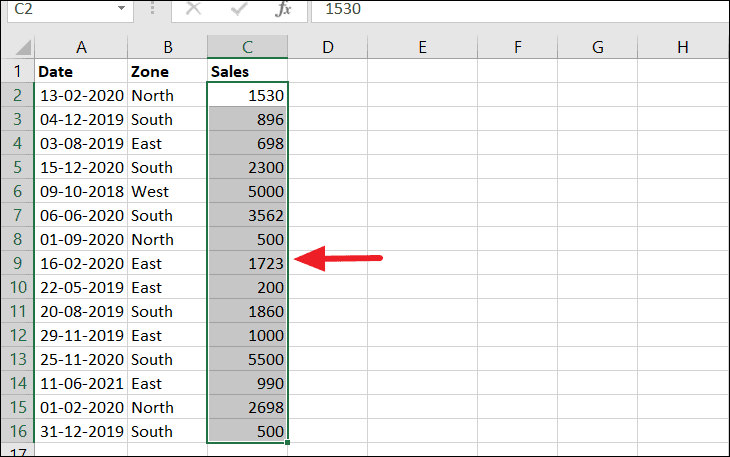Screen dimensions: 730x457
Task: Select column E header
Action: pos(422,47)
